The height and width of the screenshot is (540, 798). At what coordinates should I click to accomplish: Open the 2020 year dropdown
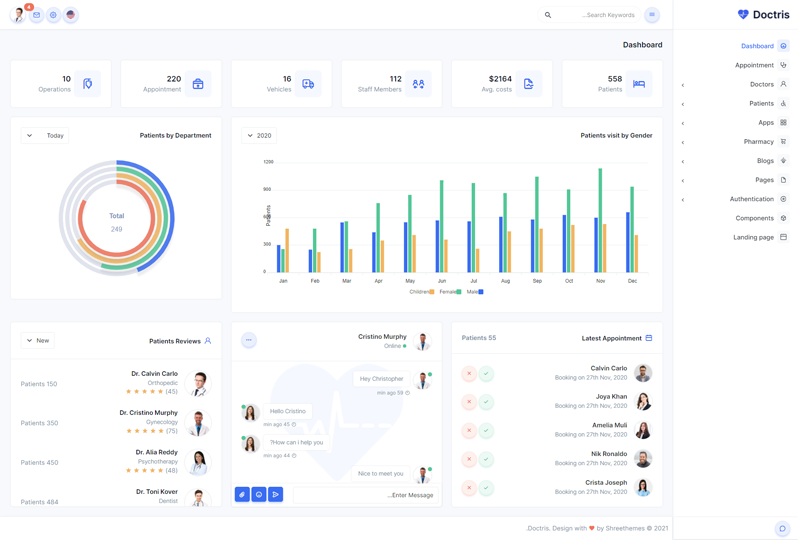coord(259,135)
